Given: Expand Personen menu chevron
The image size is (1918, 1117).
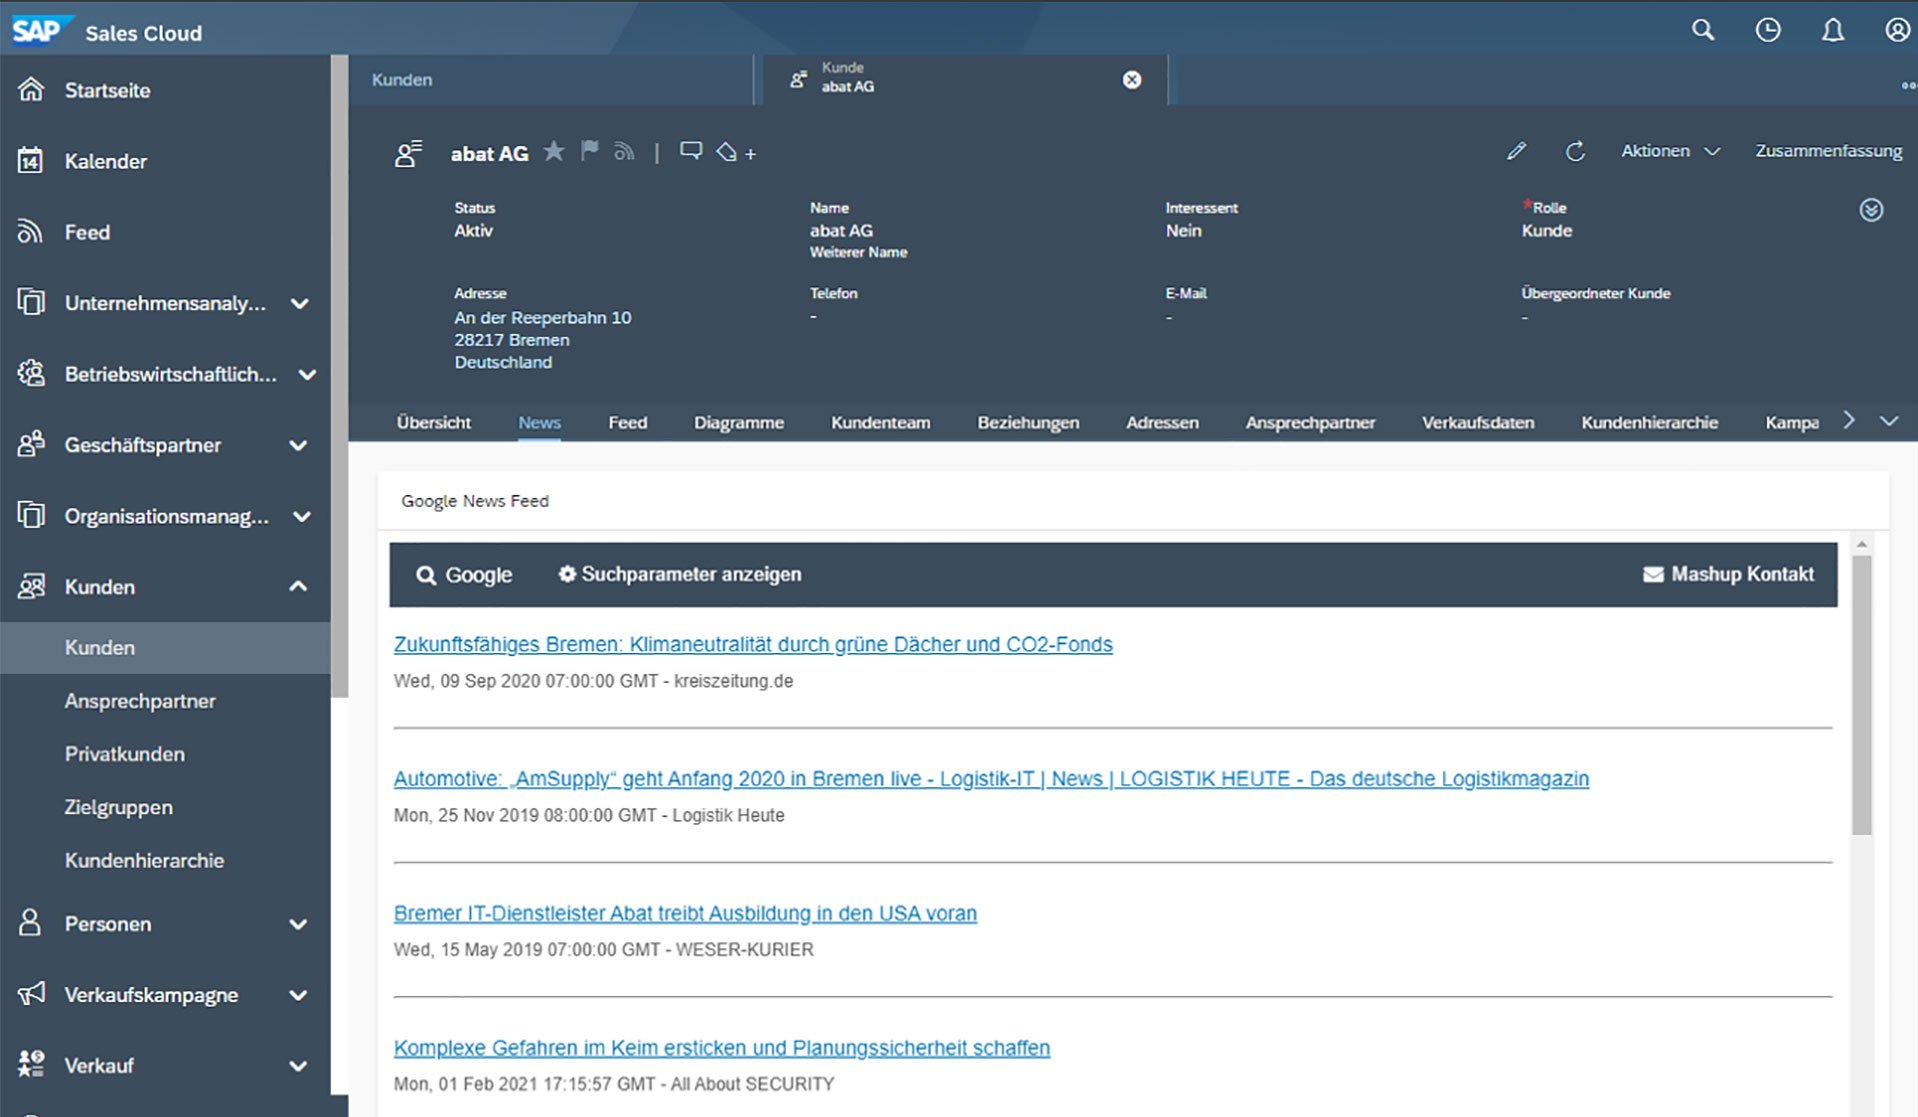Looking at the screenshot, I should 298,924.
